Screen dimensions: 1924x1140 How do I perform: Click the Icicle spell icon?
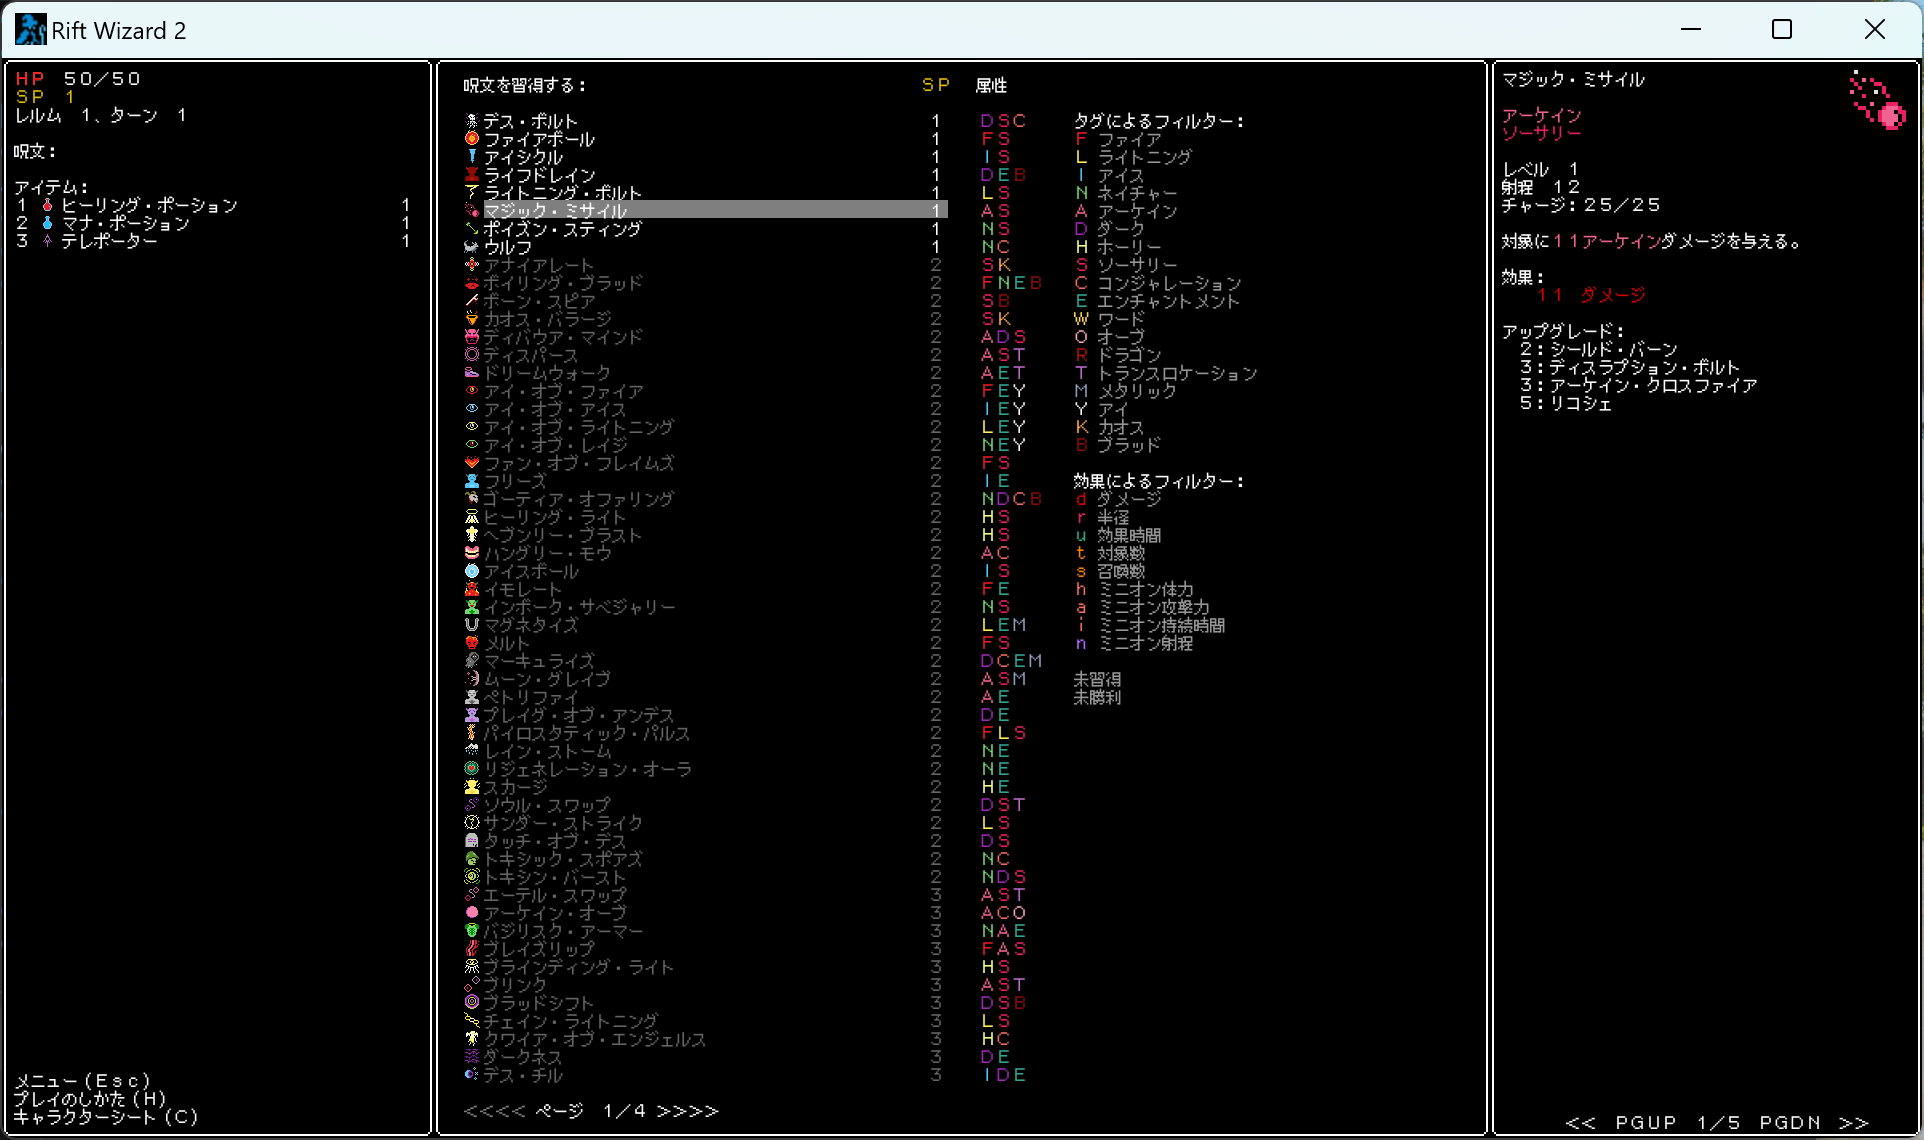[472, 157]
